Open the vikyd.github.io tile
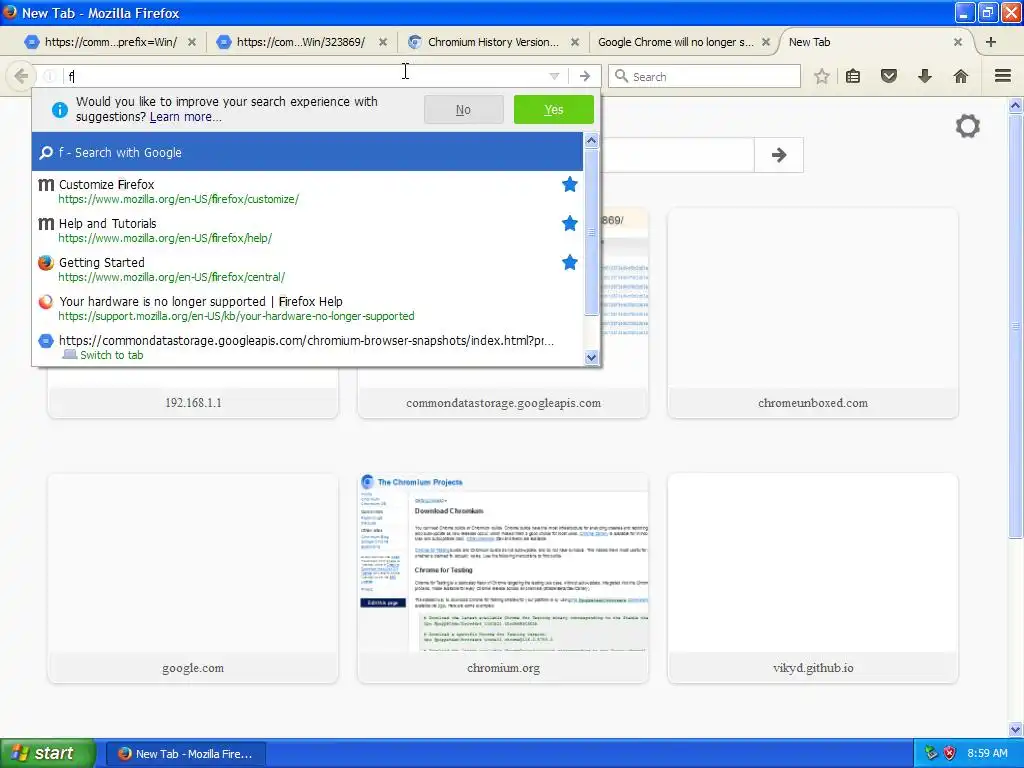The width and height of the screenshot is (1024, 768). click(813, 578)
